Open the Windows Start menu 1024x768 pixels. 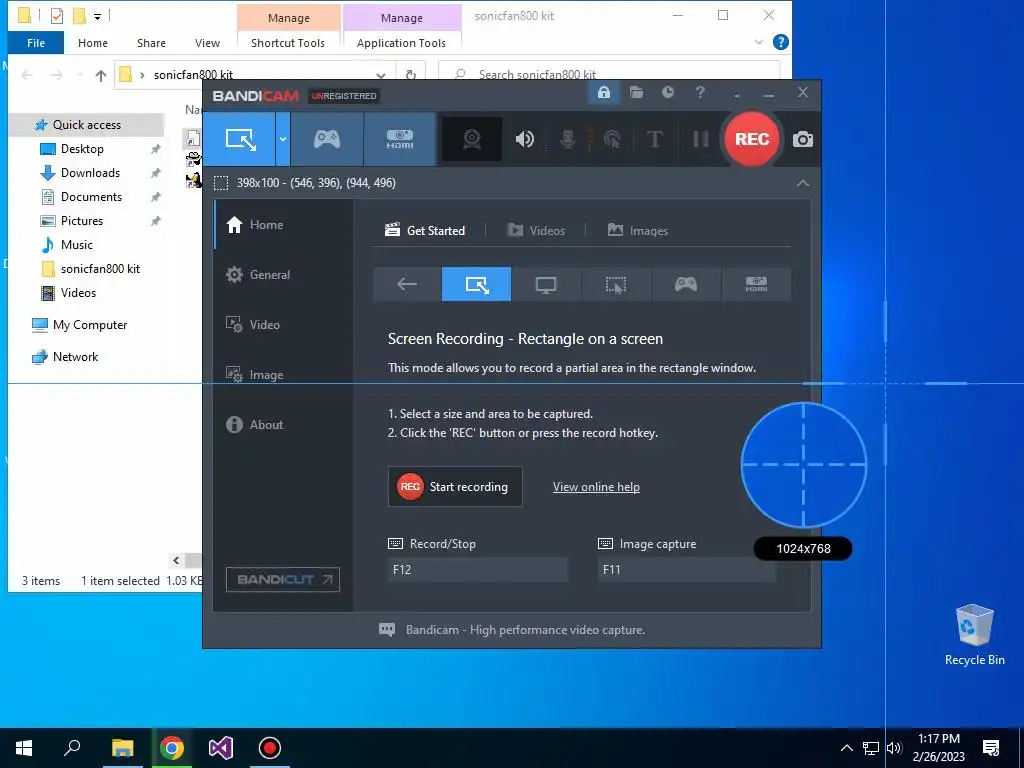coord(24,748)
